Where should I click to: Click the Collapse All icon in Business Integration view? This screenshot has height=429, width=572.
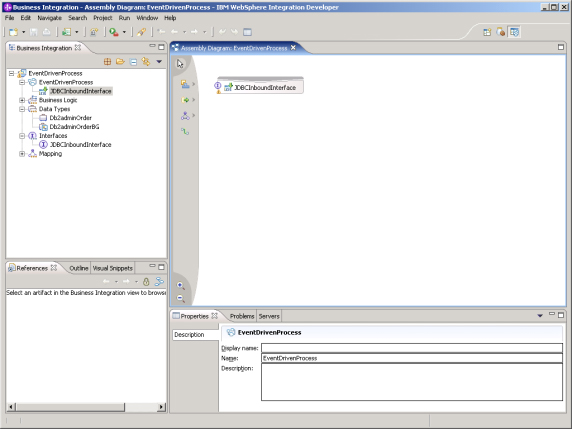[x=134, y=62]
